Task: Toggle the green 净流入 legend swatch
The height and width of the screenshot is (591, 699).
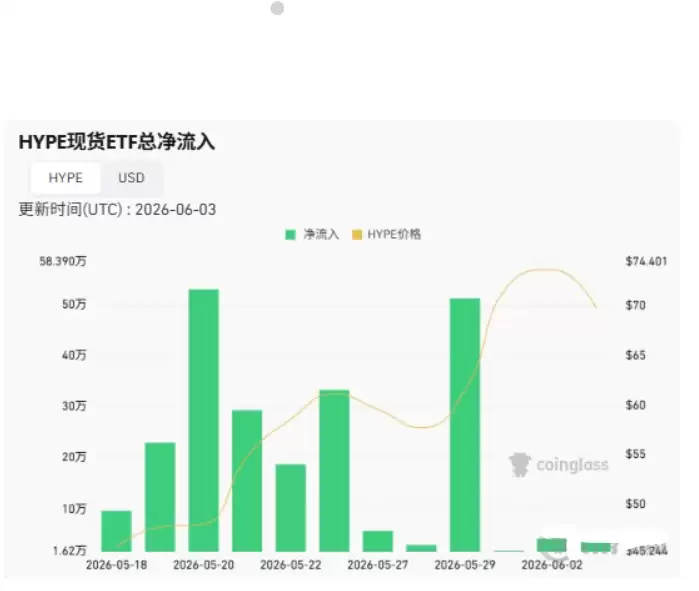Action: (290, 234)
